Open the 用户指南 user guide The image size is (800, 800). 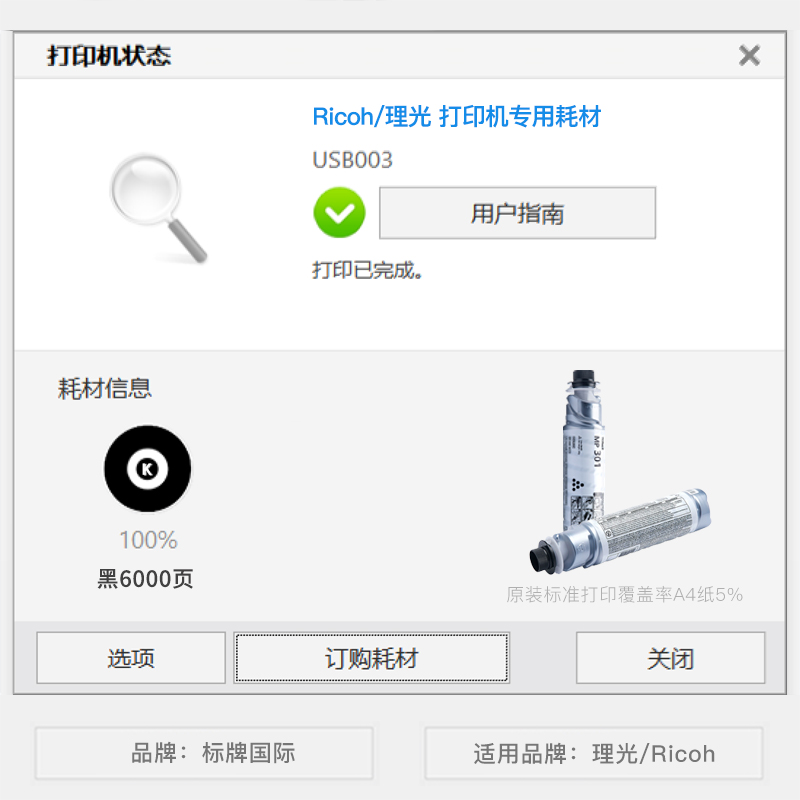tap(517, 213)
